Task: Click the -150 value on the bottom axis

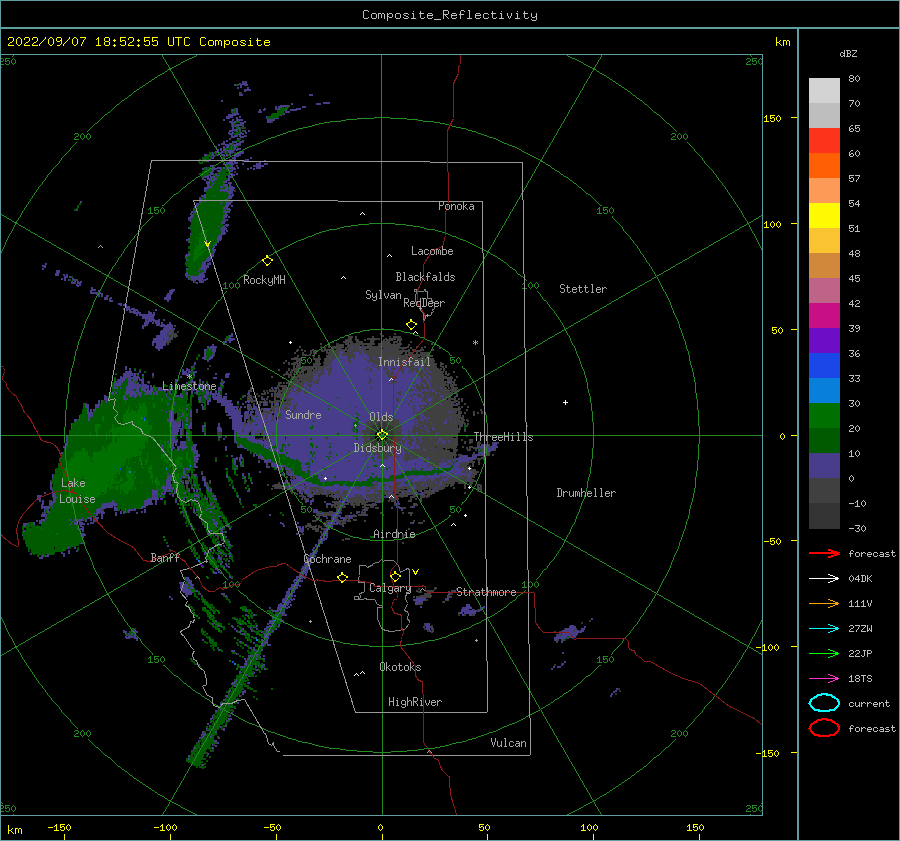Action: point(59,827)
